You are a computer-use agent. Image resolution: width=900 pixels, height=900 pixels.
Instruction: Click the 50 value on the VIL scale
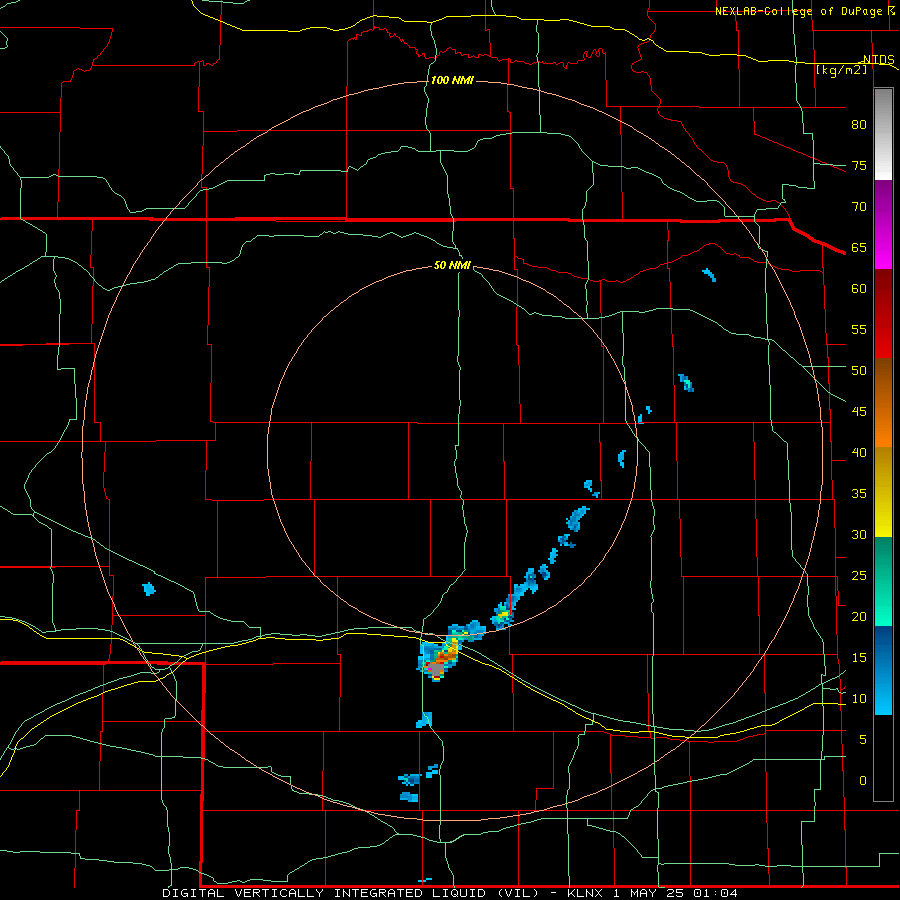tap(859, 371)
